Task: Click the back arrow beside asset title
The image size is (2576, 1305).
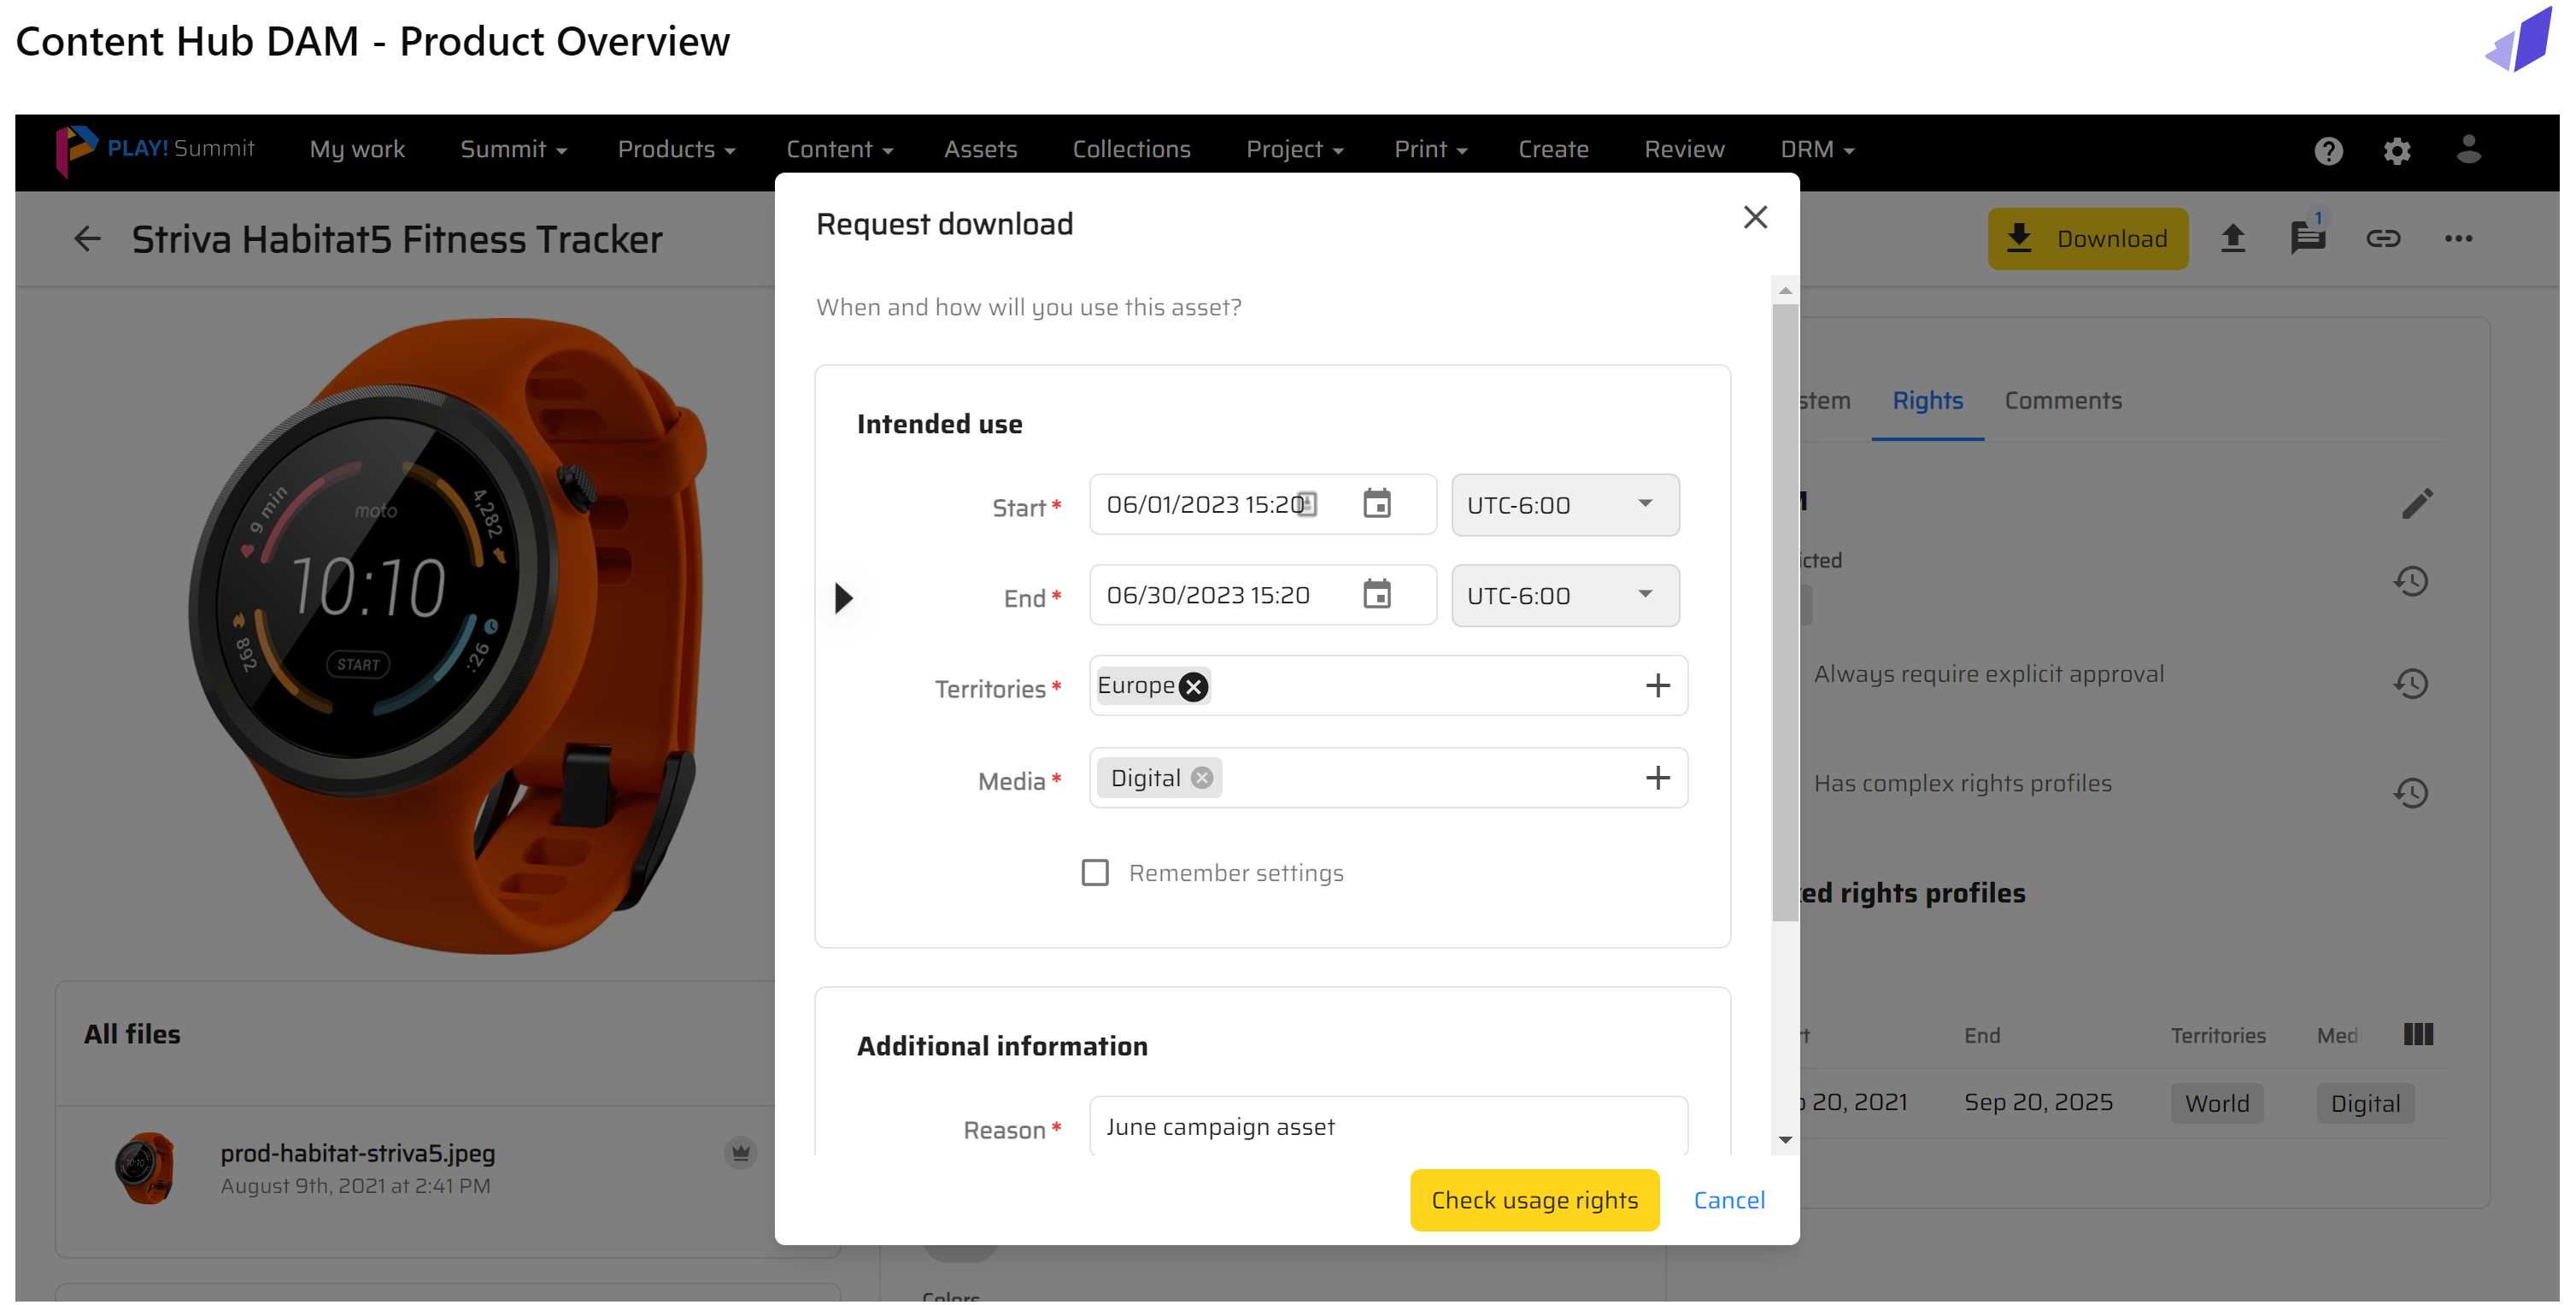Action: click(88, 239)
